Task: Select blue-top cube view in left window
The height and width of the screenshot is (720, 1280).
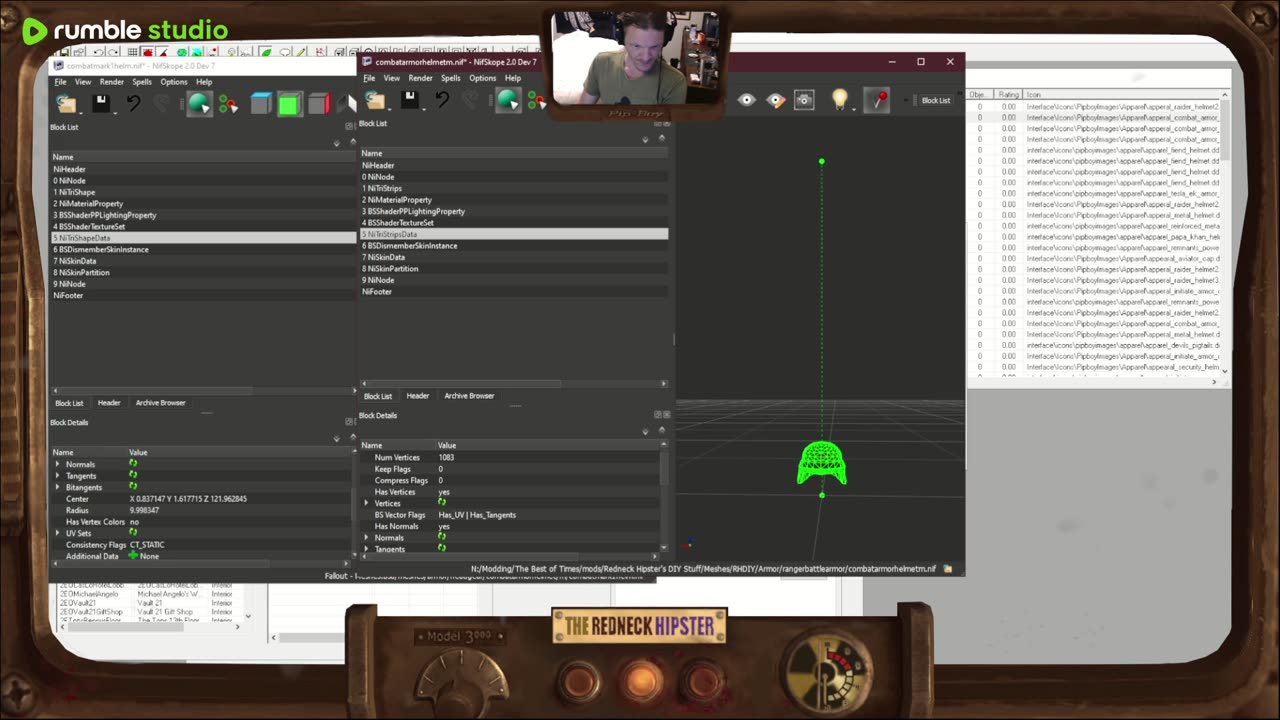Action: 260,103
